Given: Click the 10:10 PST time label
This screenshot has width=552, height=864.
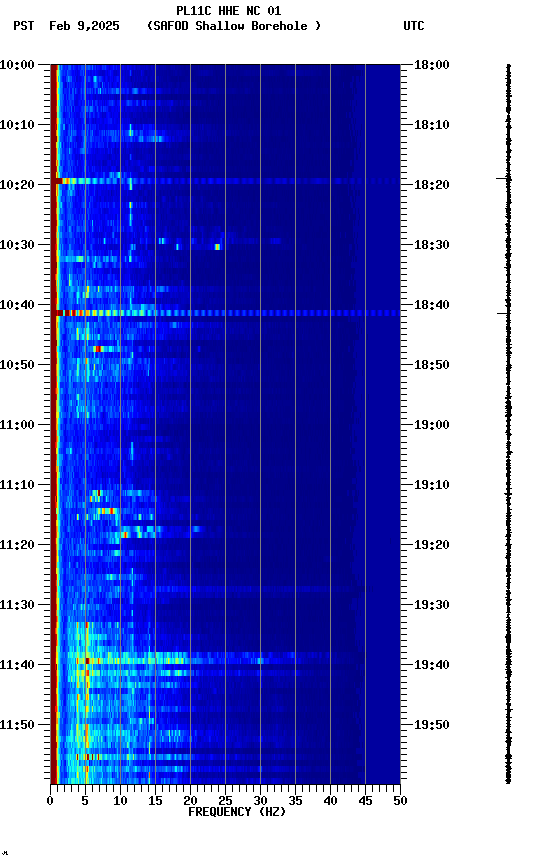Looking at the screenshot, I should click(x=17, y=125).
